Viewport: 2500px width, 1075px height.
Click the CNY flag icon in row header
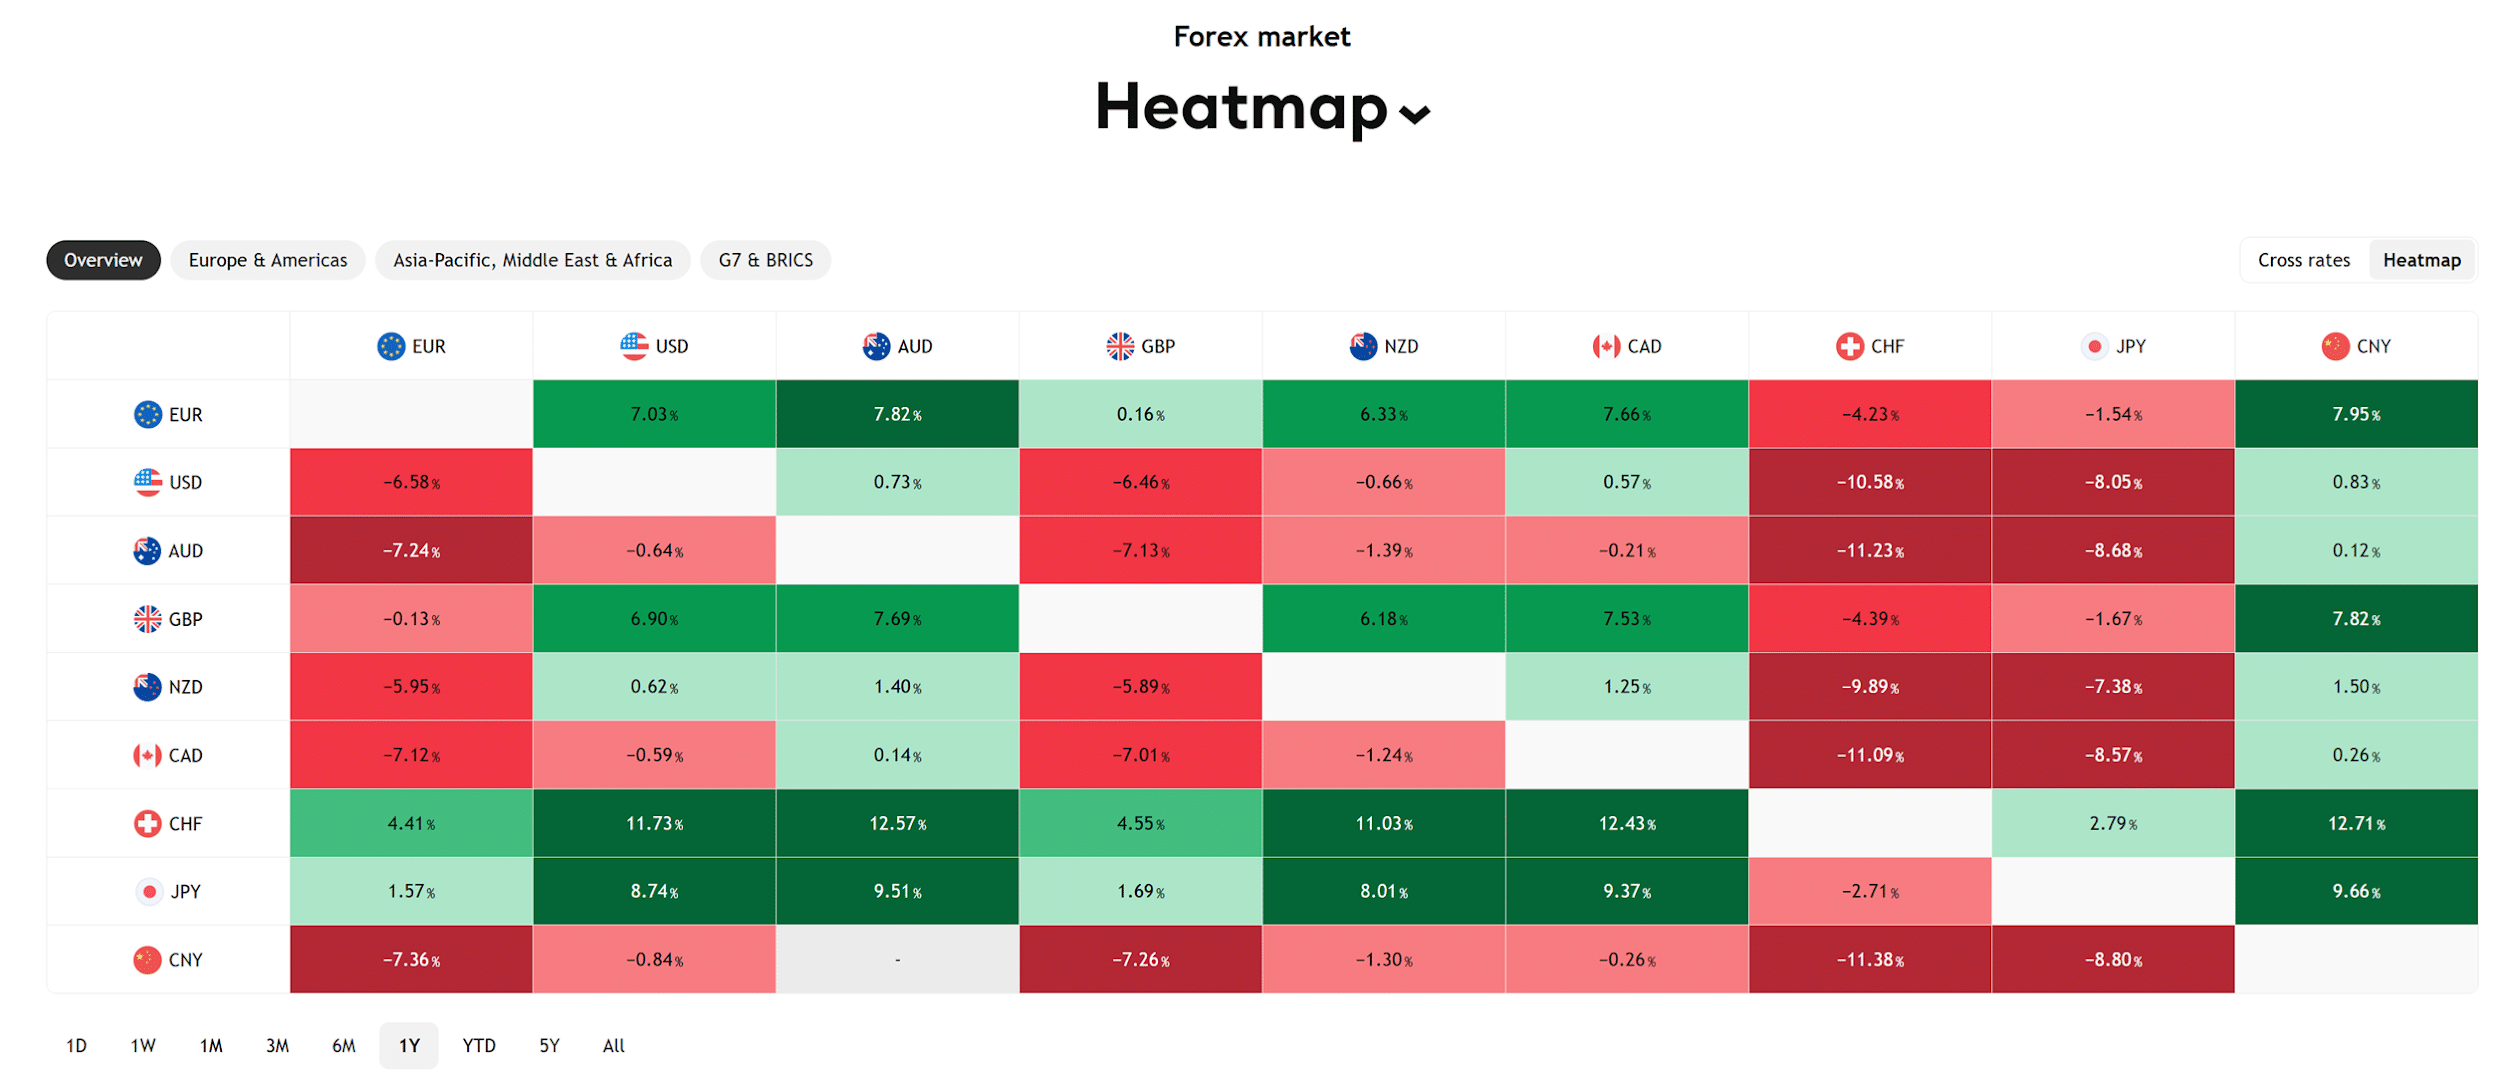tap(147, 959)
